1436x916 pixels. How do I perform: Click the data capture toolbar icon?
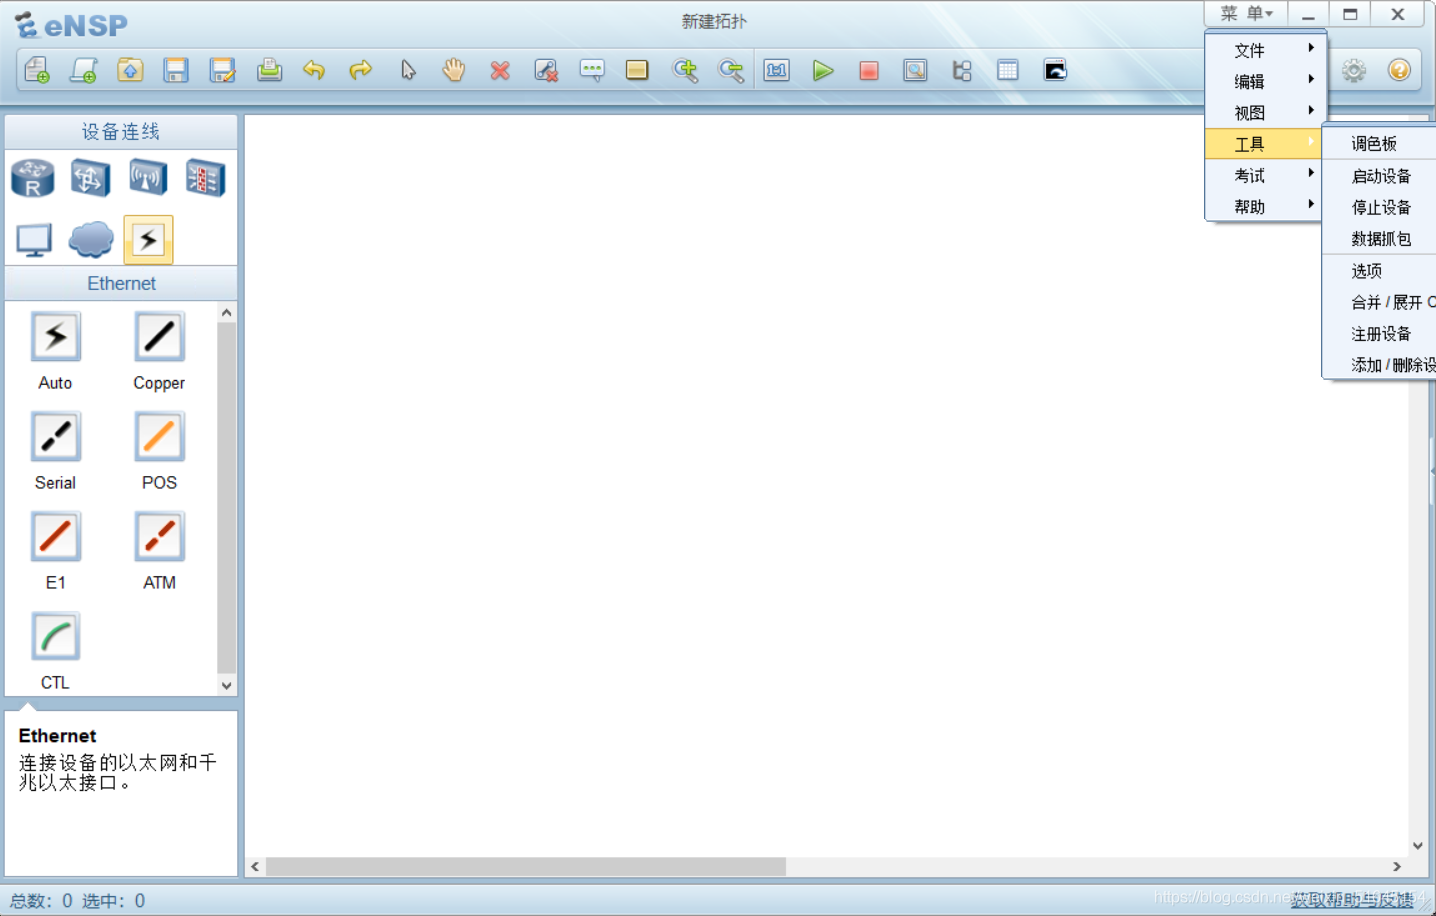(x=915, y=70)
